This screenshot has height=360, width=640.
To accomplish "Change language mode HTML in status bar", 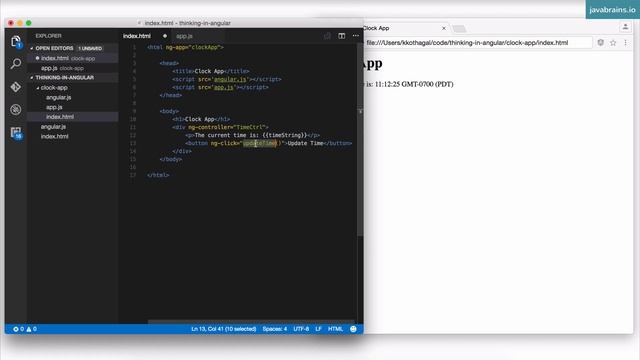I will 336,329.
